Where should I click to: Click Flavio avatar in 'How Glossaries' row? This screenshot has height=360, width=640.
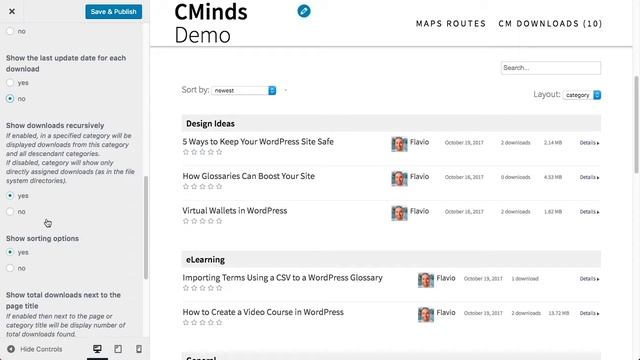399,179
